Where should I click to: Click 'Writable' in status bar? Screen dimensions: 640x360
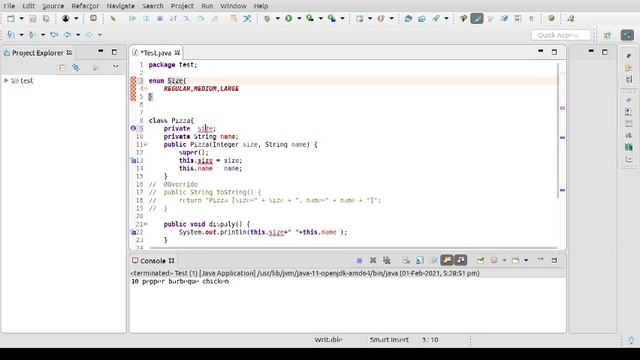tap(328, 340)
